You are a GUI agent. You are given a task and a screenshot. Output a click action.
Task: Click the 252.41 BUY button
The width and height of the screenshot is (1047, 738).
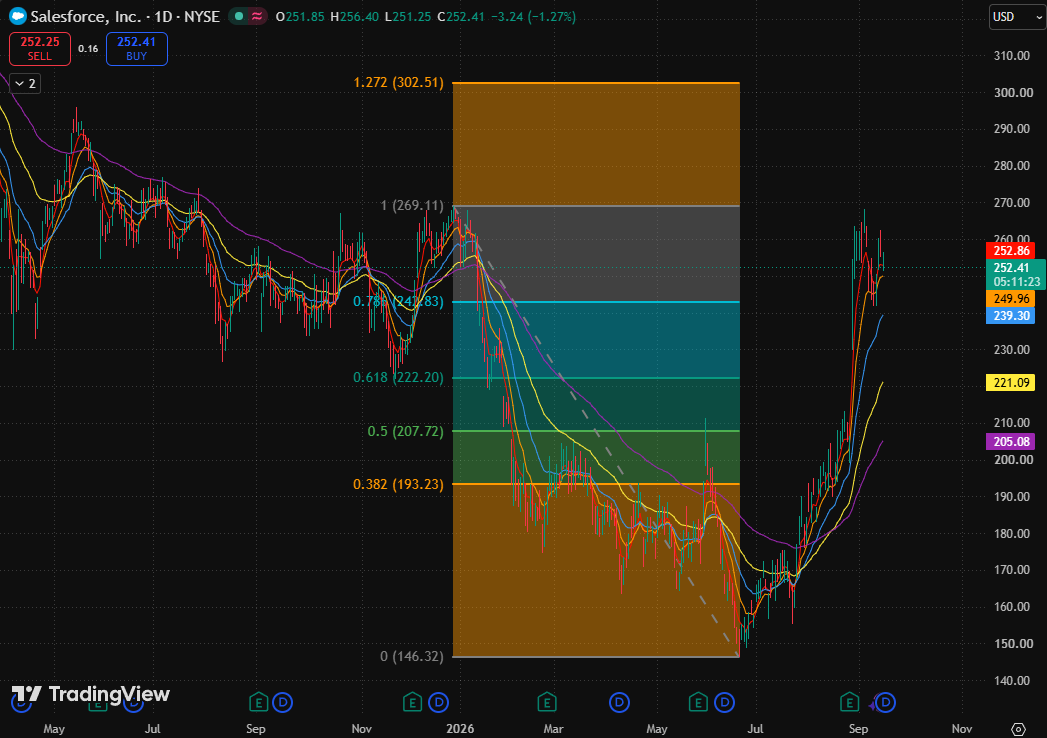(136, 49)
